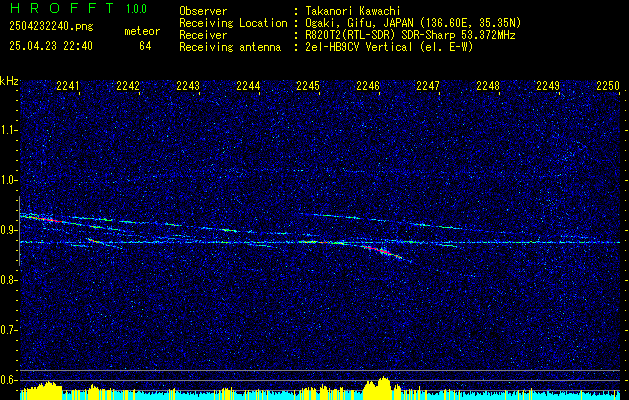Click the date stamp 25.04.23 22:40
The height and width of the screenshot is (400, 629).
(51, 46)
